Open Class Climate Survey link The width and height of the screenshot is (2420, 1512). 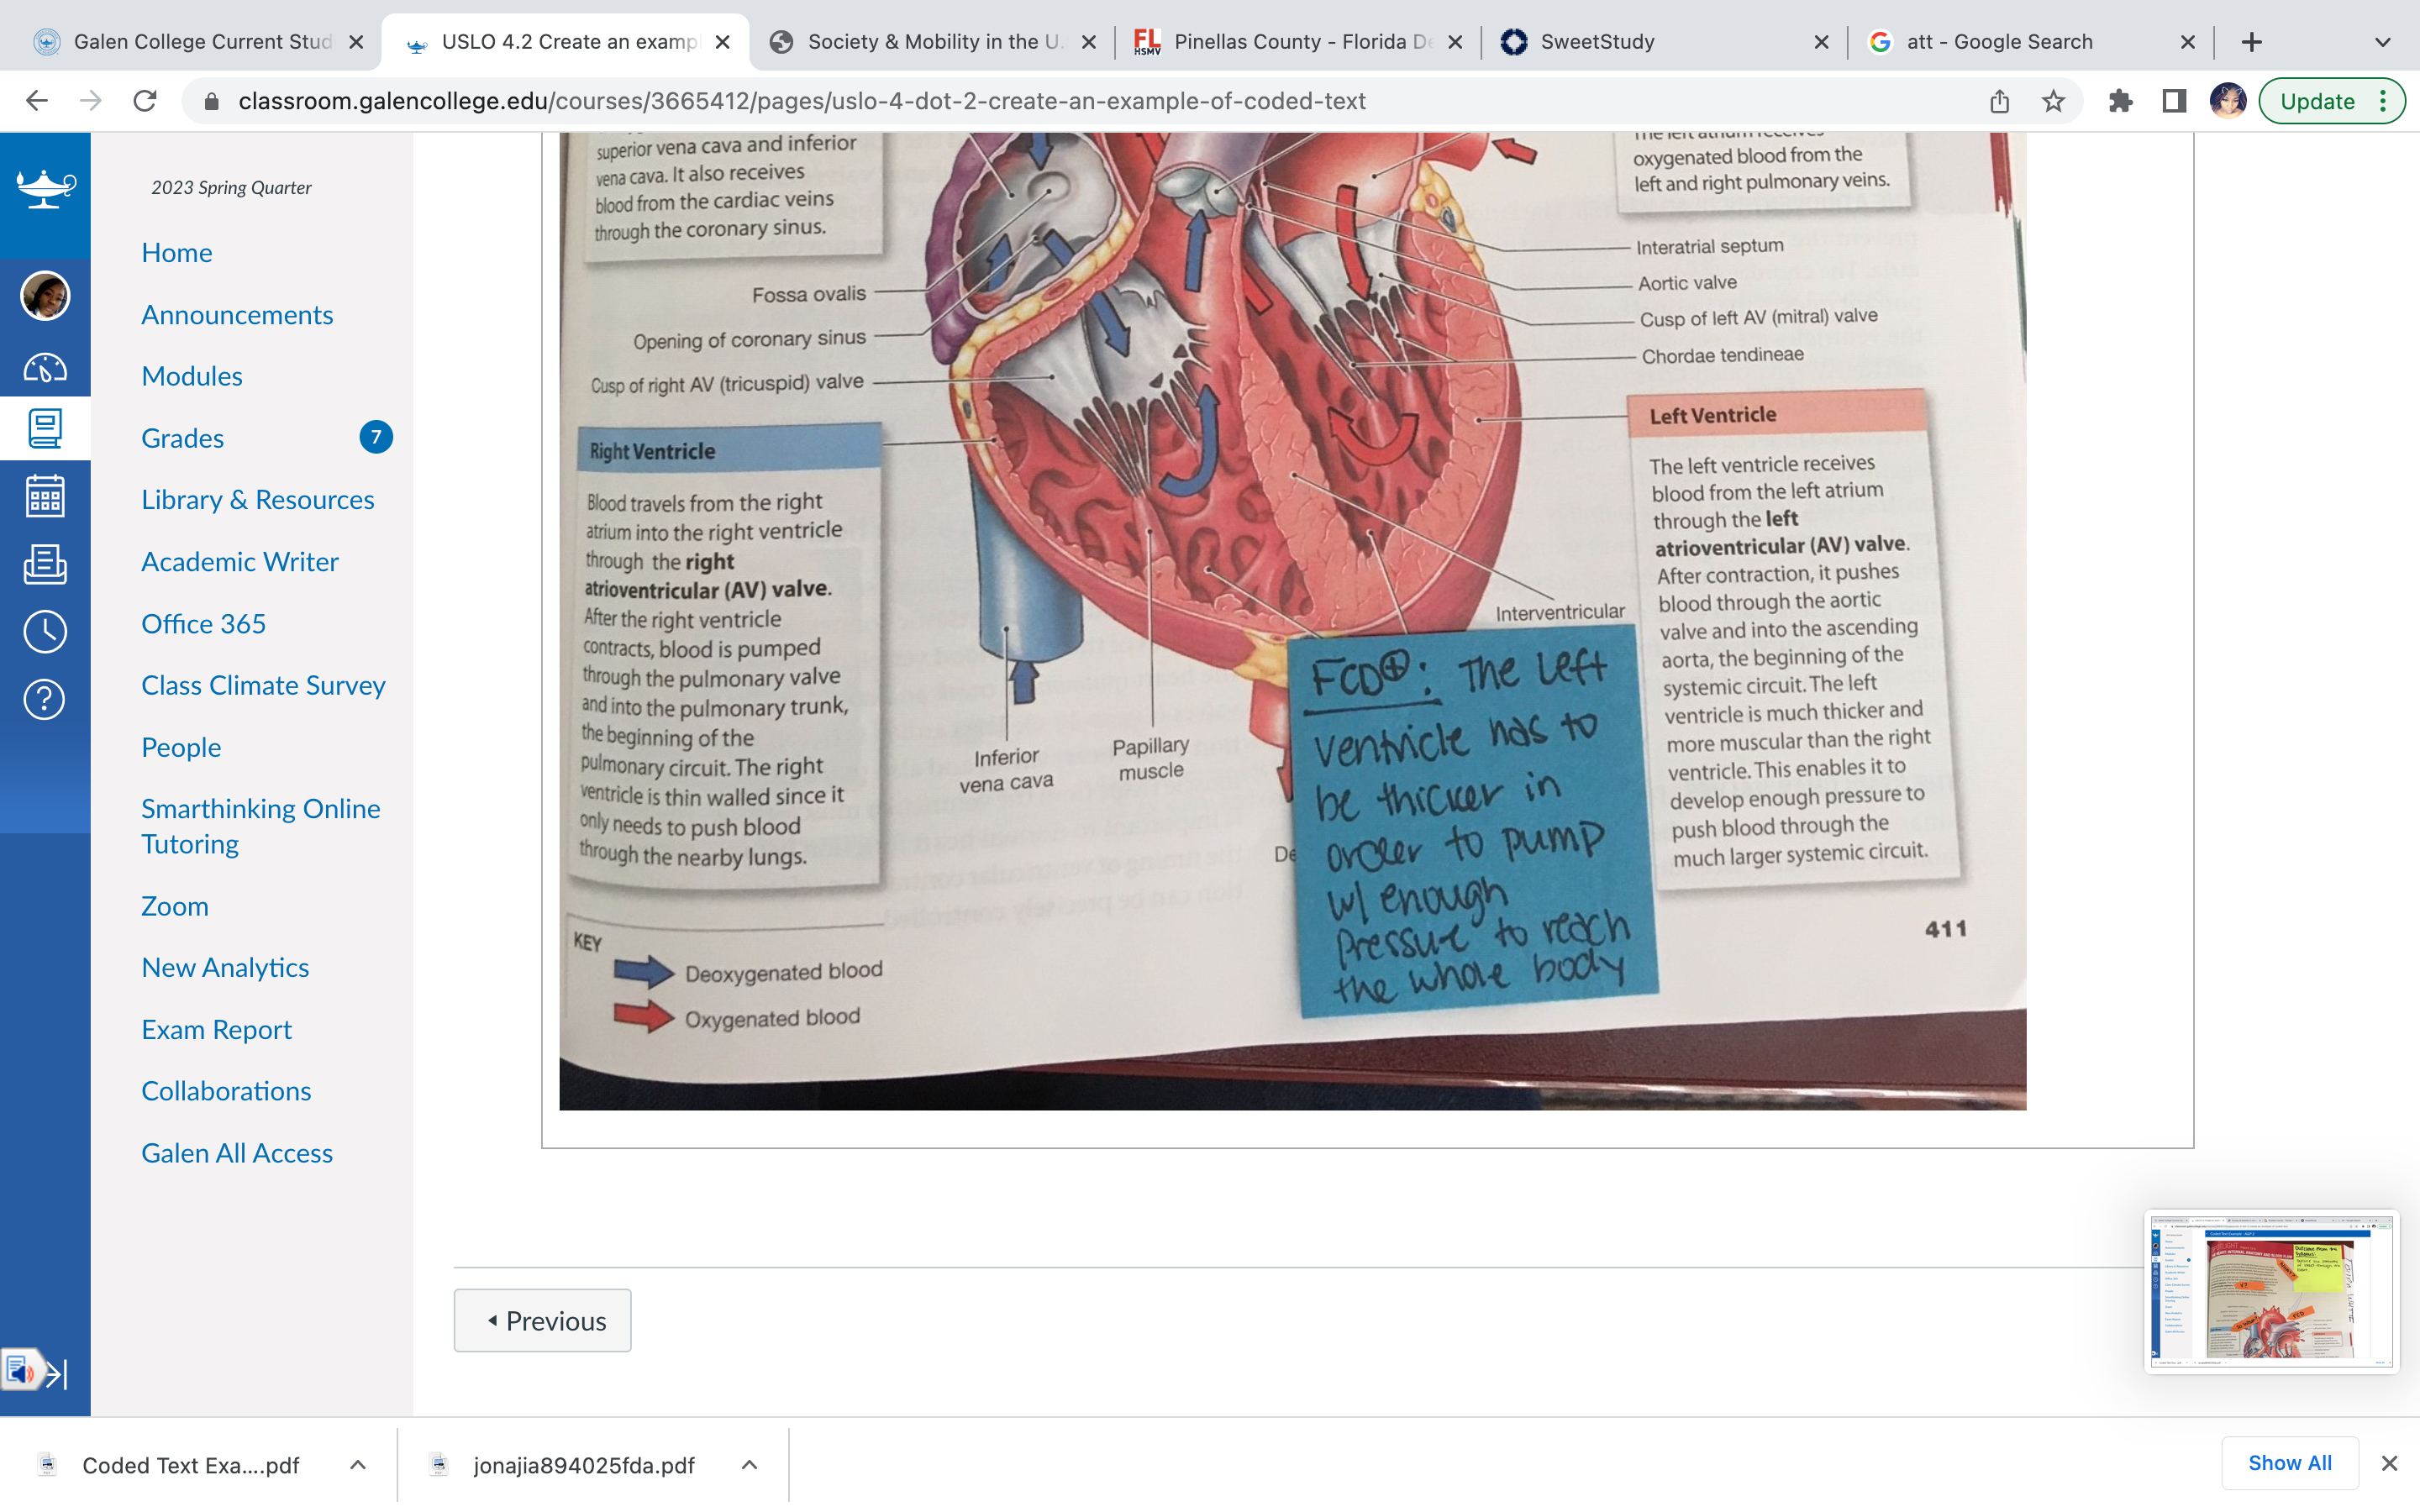click(263, 685)
